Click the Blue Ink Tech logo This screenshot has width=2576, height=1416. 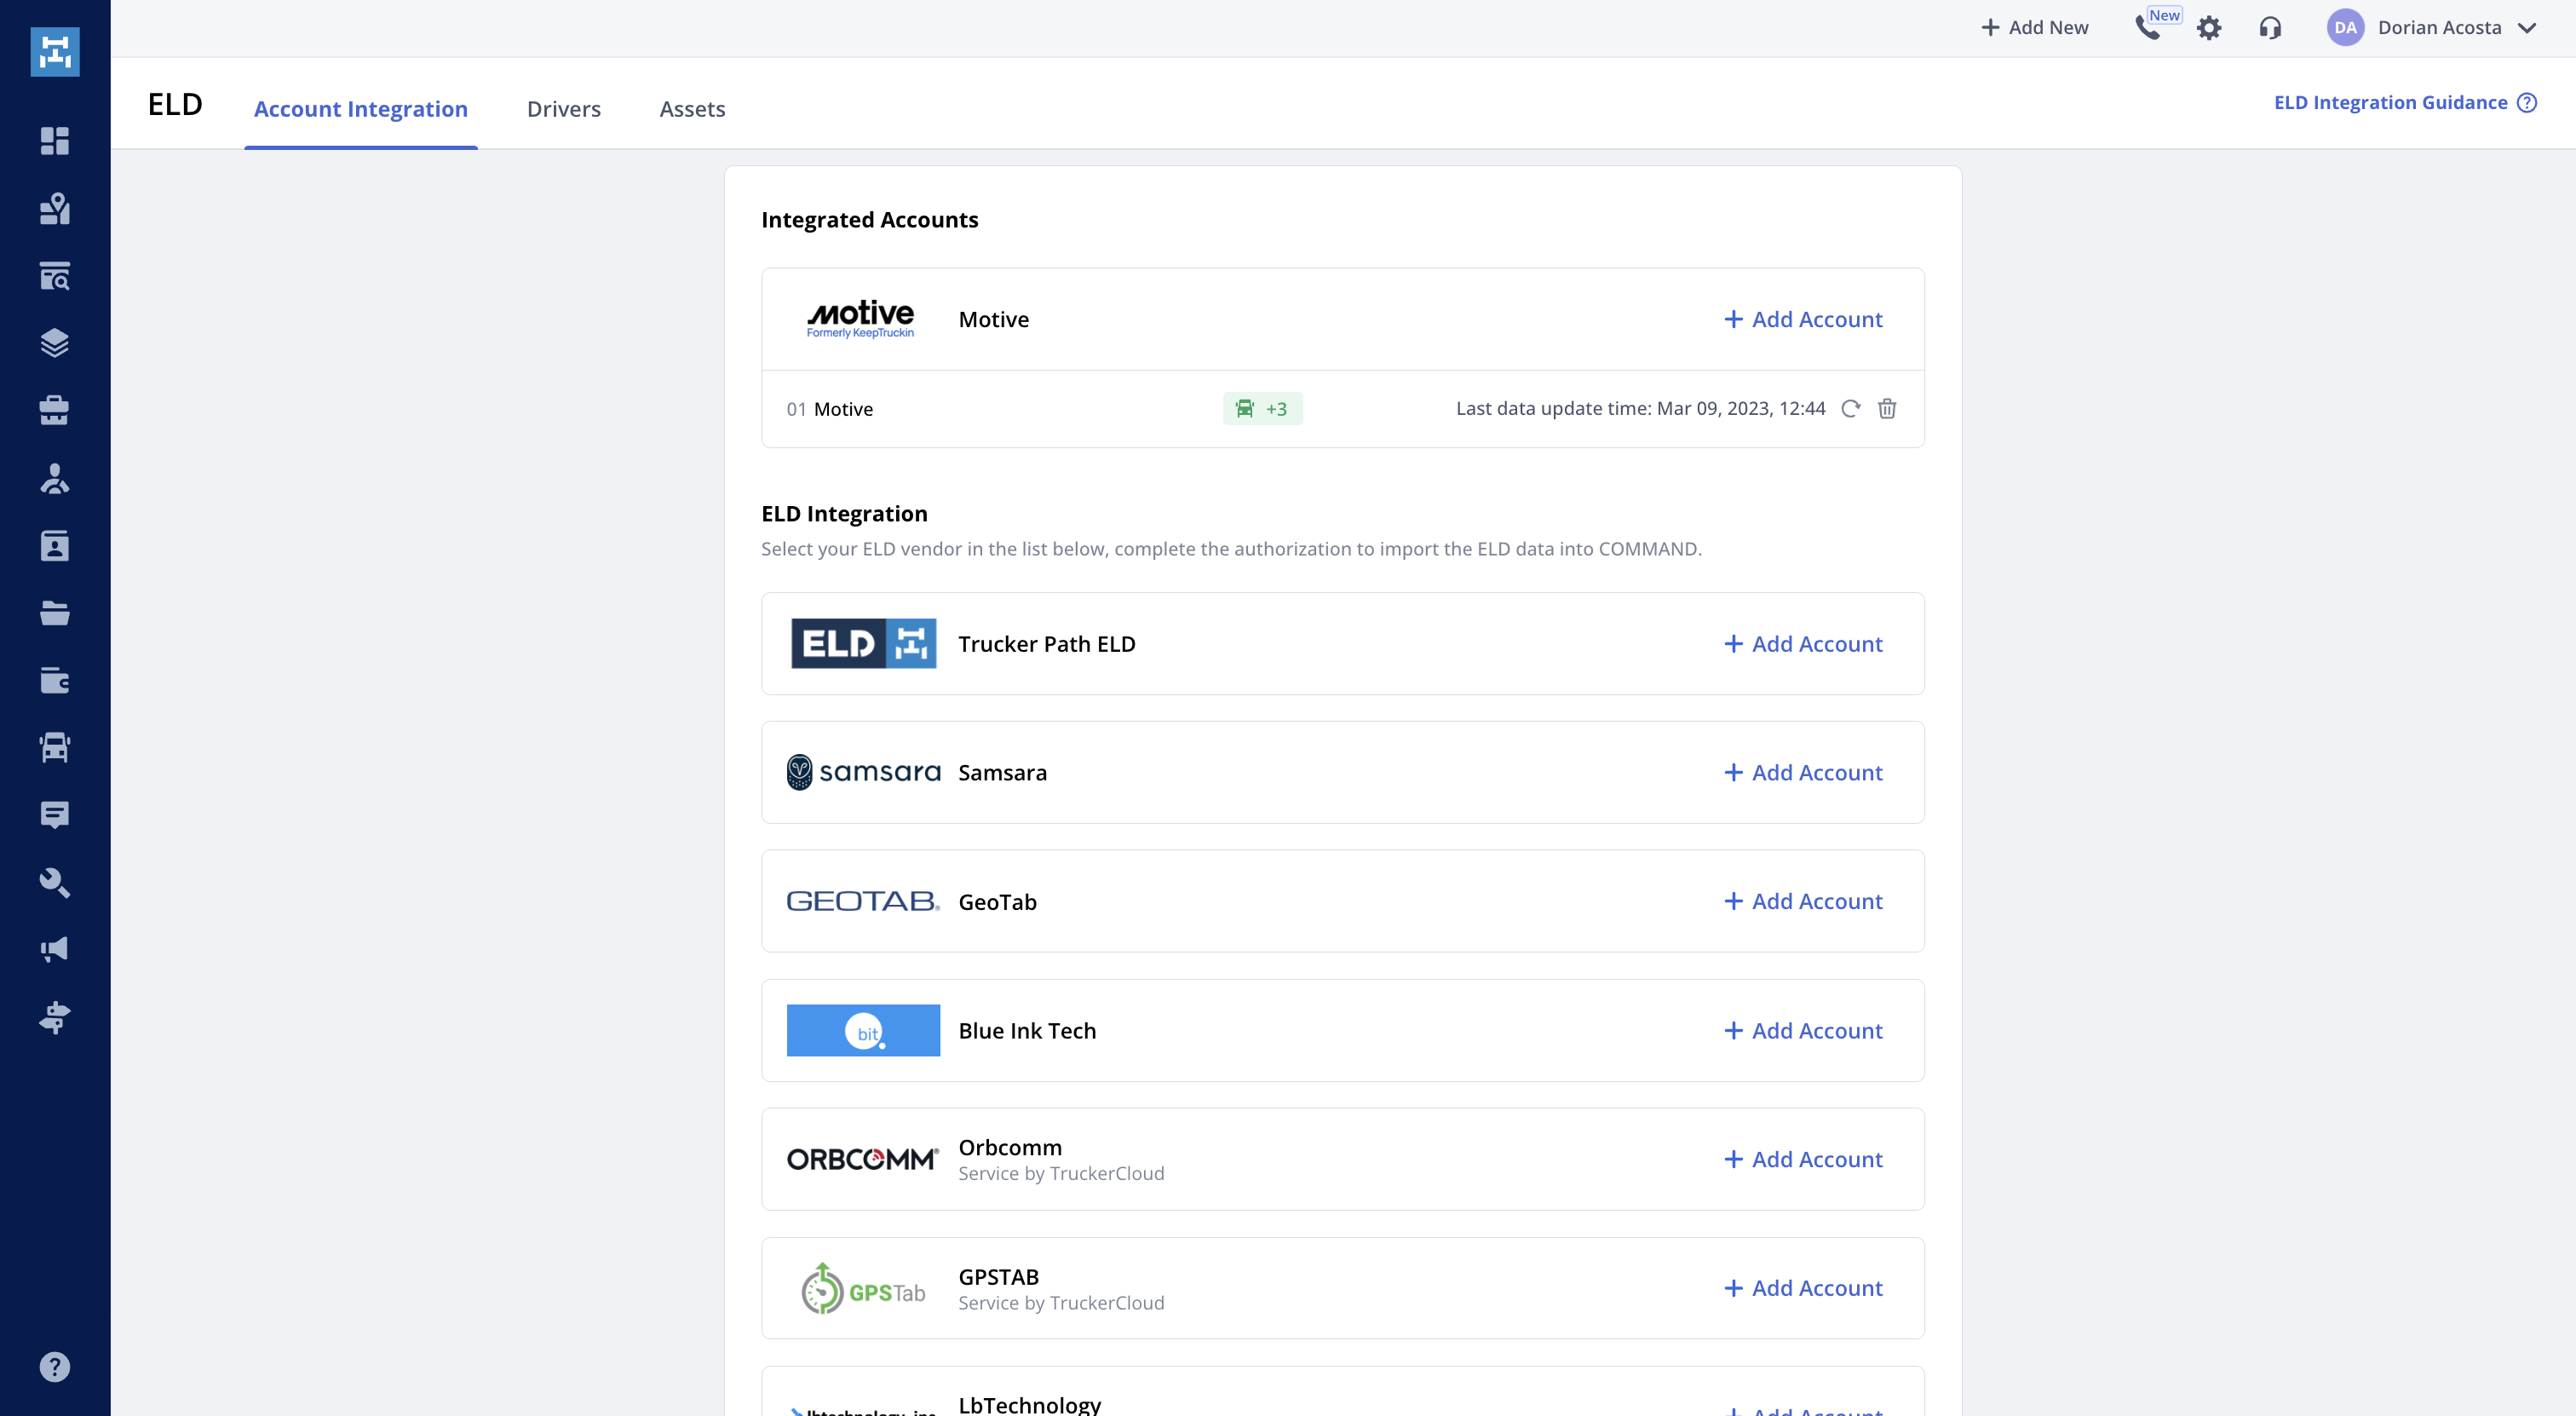[x=863, y=1030]
